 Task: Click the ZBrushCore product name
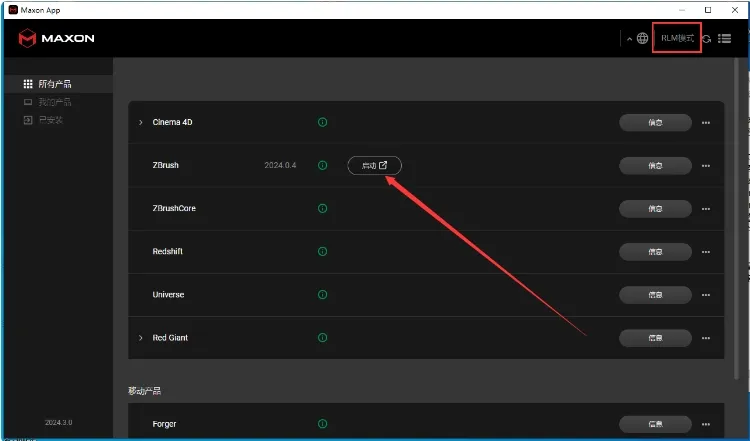tap(174, 208)
